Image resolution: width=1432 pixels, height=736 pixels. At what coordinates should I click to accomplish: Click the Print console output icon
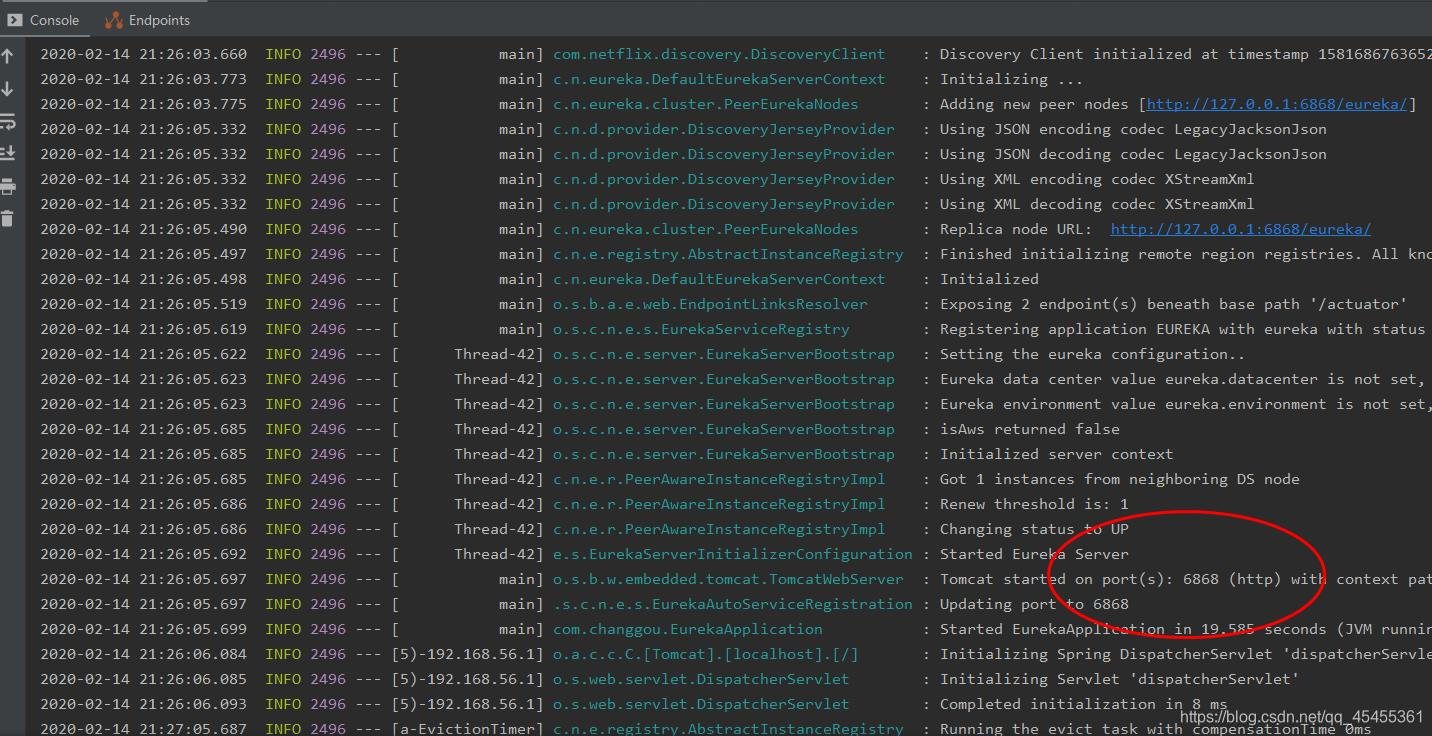(x=8, y=186)
